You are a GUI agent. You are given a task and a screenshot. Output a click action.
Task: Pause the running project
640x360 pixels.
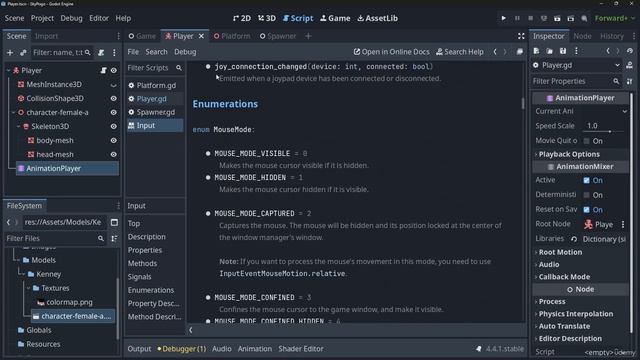pos(517,18)
